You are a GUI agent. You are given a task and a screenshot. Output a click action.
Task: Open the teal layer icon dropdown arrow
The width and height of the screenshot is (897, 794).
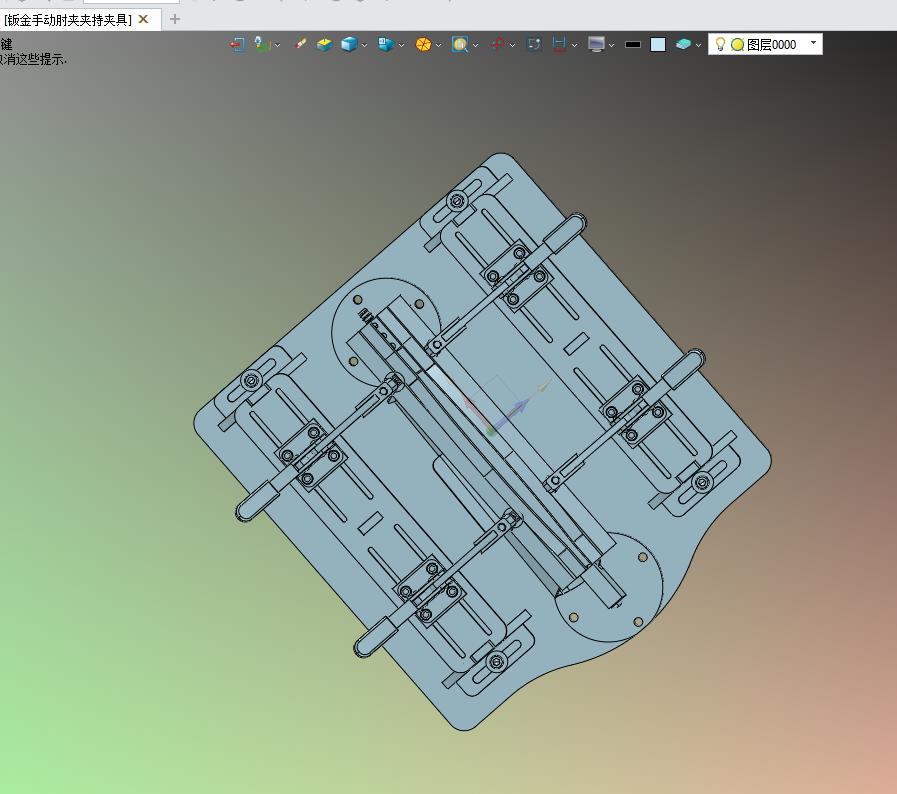tap(698, 45)
